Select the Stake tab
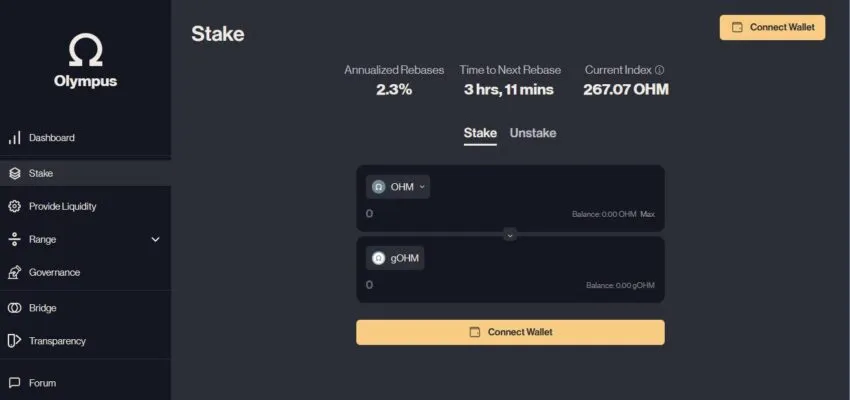The image size is (850, 400). coord(480,133)
